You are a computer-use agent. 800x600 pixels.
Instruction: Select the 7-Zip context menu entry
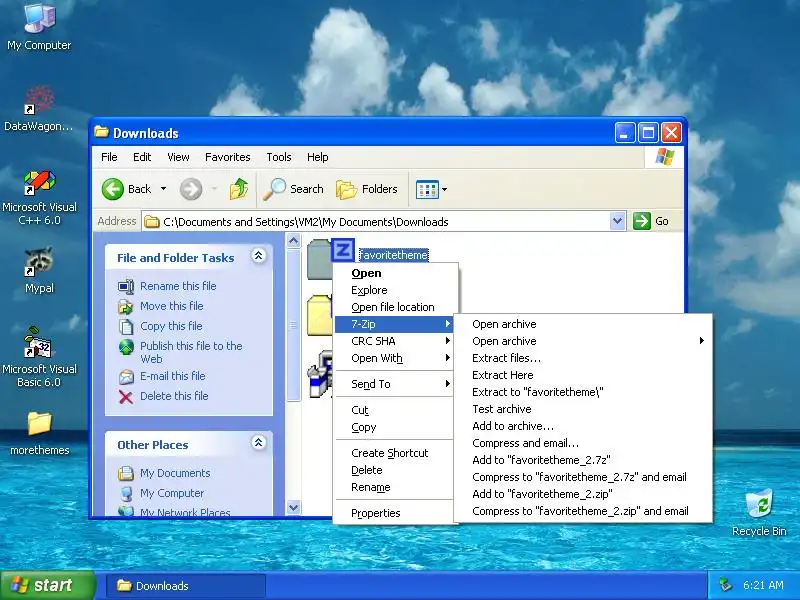tap(393, 324)
